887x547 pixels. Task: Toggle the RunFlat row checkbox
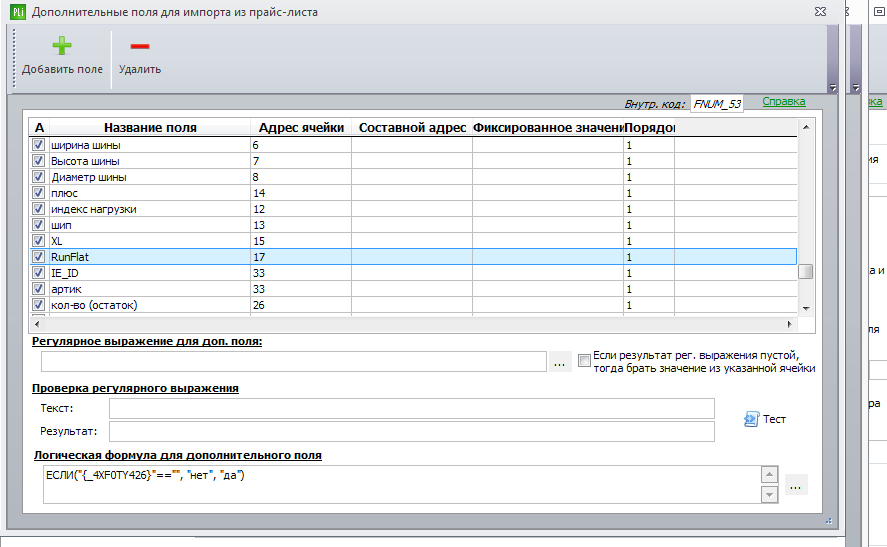point(38,256)
